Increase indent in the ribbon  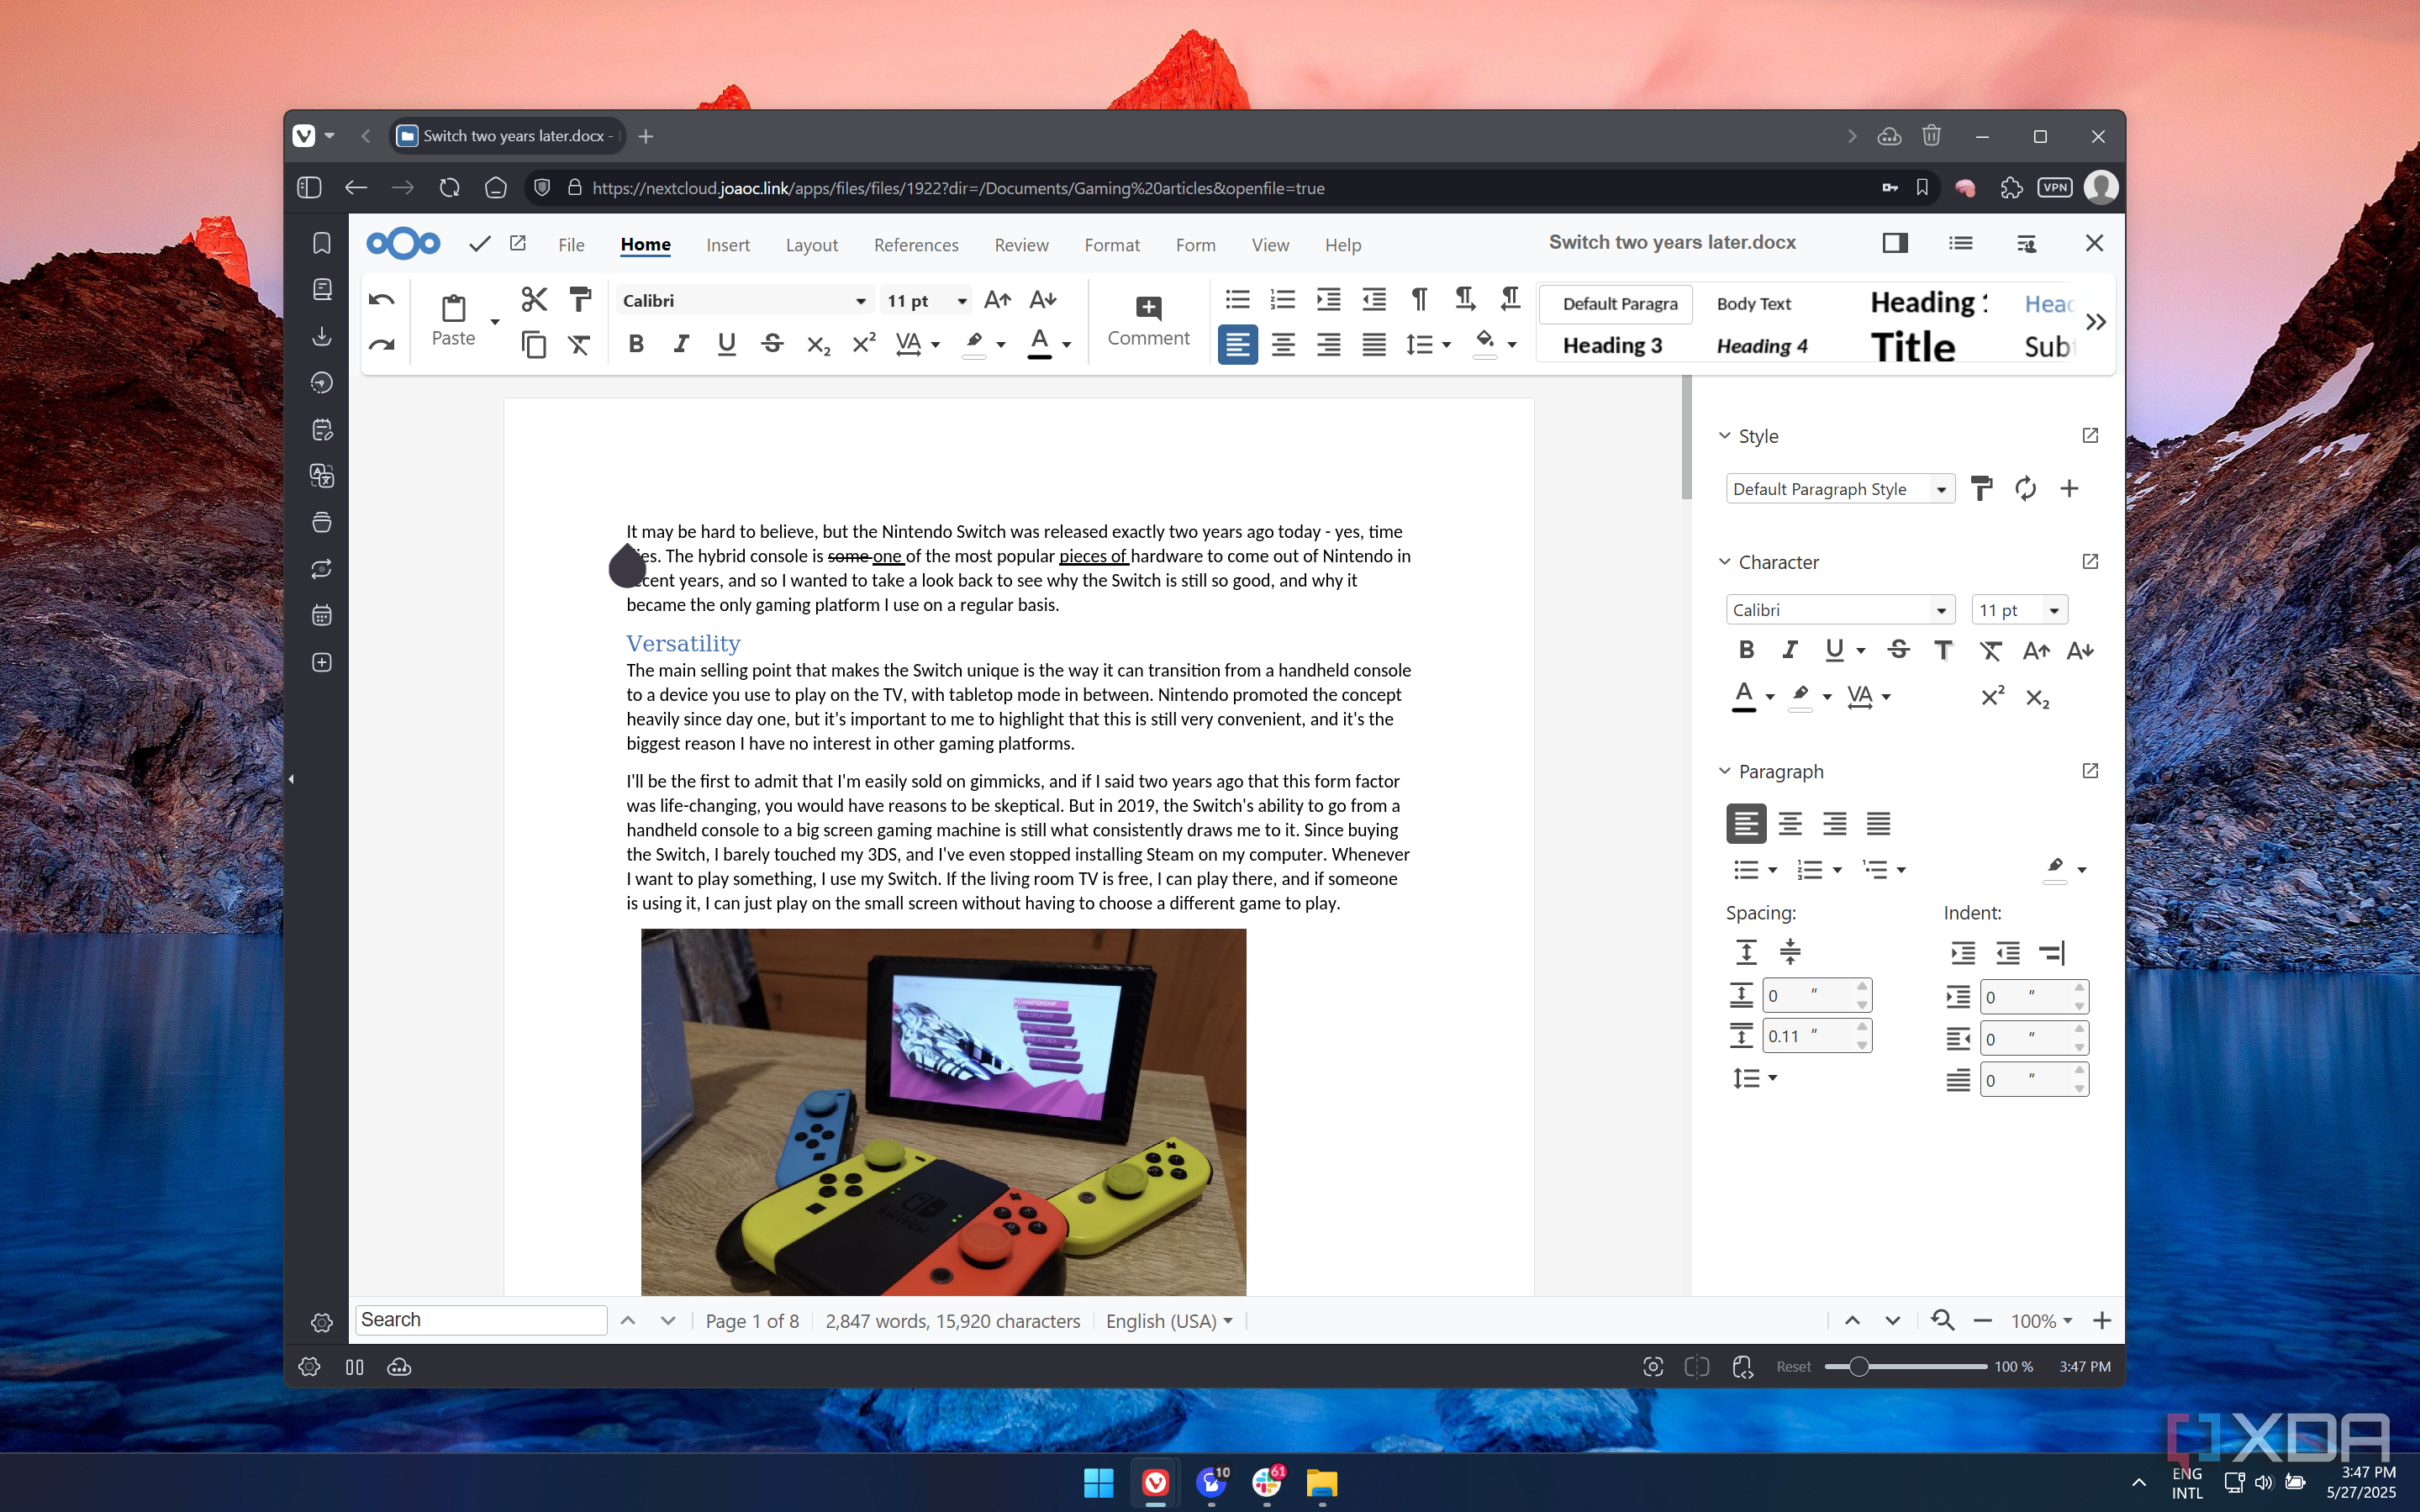[1328, 299]
